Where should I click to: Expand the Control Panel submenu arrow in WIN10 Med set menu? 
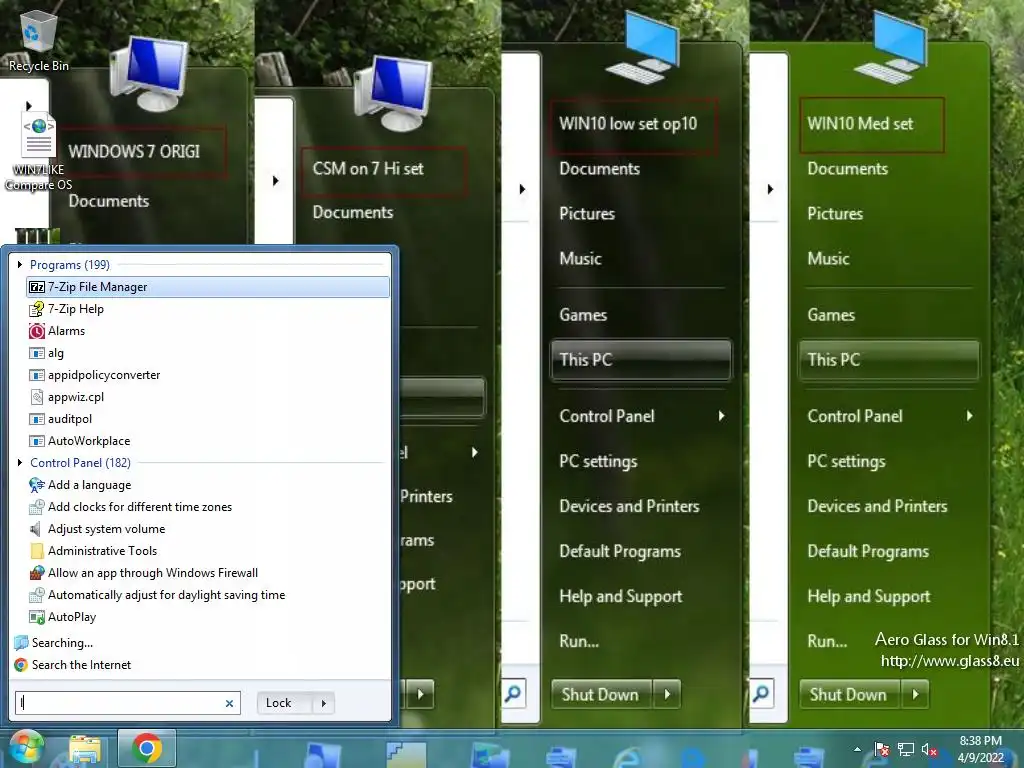969,416
